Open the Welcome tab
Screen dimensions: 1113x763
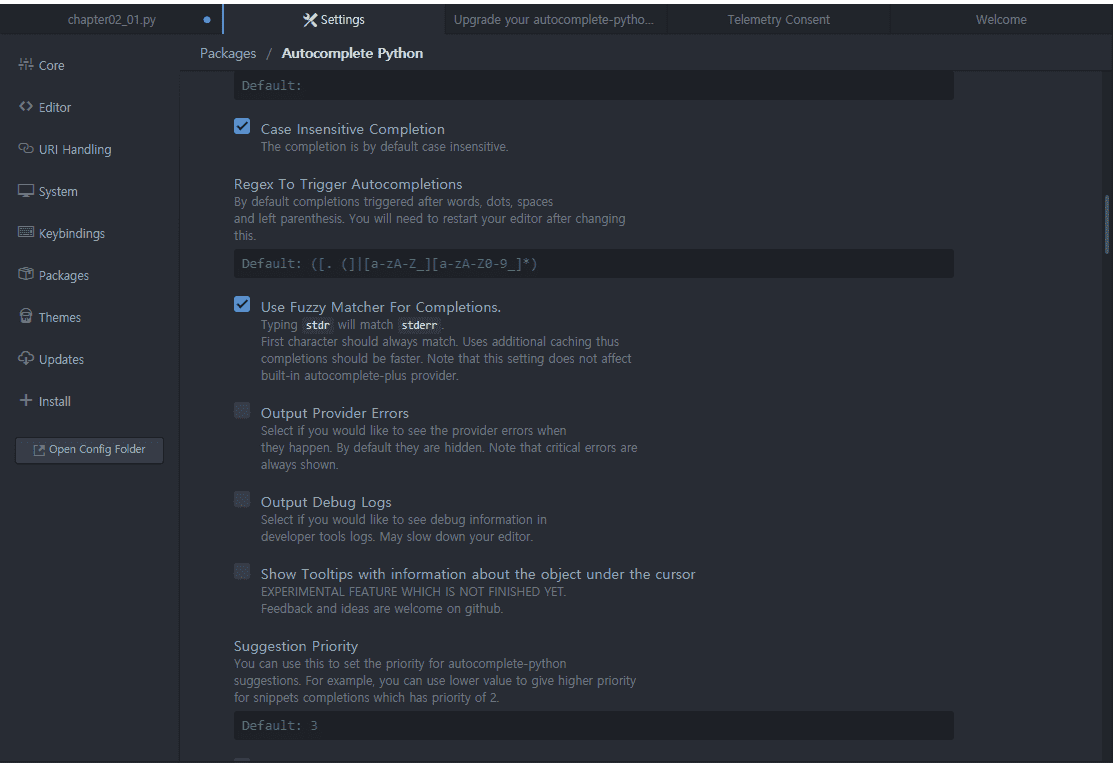(x=1001, y=20)
